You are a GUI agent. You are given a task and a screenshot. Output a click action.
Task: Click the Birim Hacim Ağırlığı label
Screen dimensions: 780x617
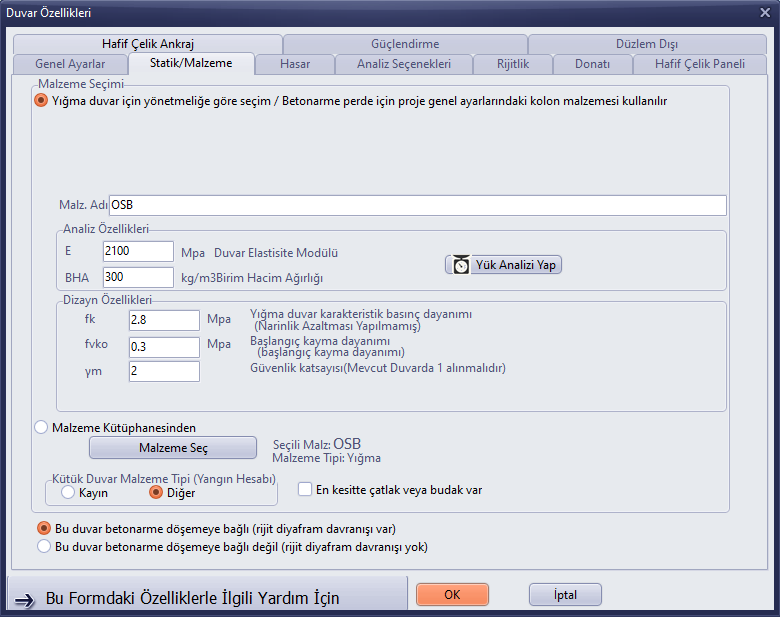pyautogui.click(x=269, y=278)
